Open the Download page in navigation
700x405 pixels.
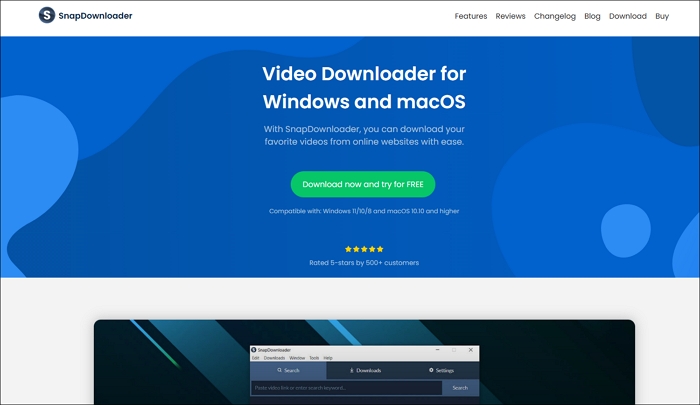click(x=628, y=16)
